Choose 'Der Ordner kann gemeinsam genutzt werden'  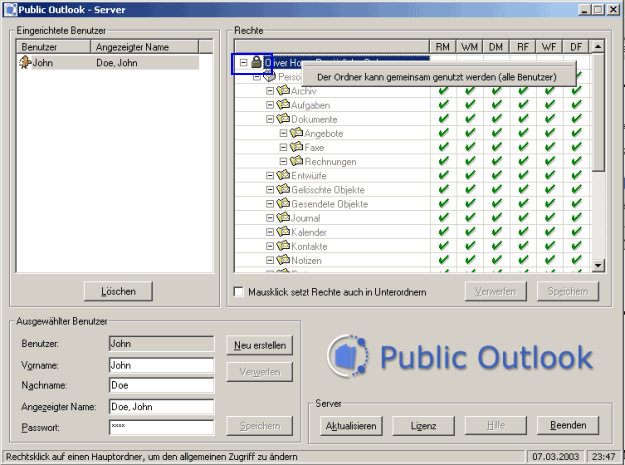(x=437, y=77)
